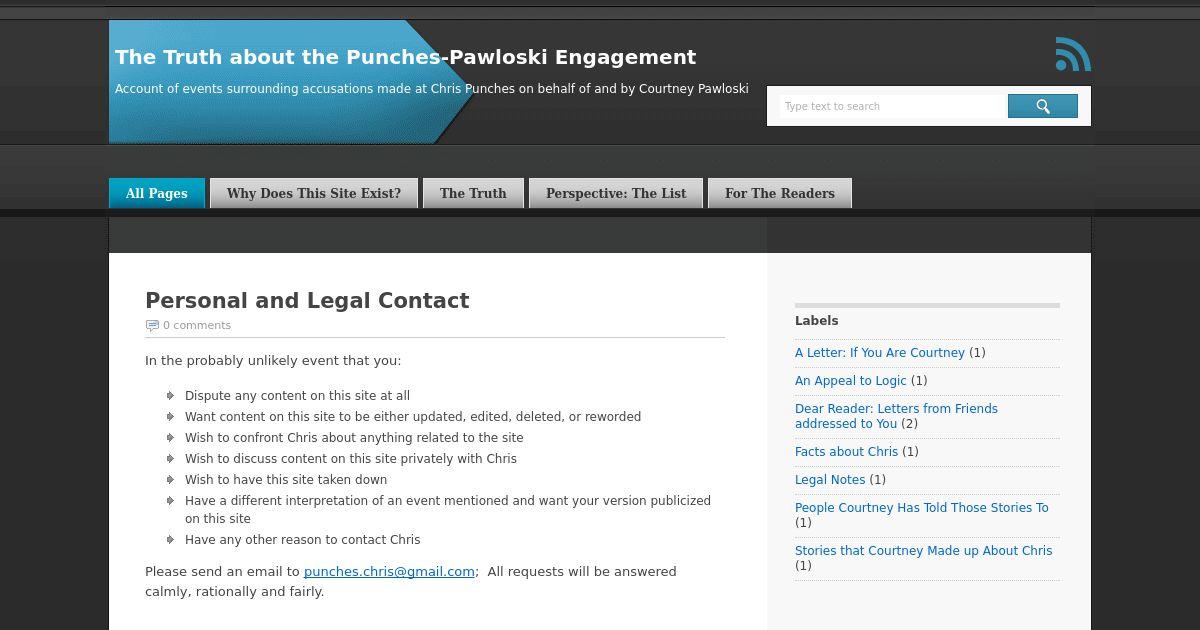Open the For The Readers tab
This screenshot has height=630, width=1200.
pyautogui.click(x=780, y=193)
